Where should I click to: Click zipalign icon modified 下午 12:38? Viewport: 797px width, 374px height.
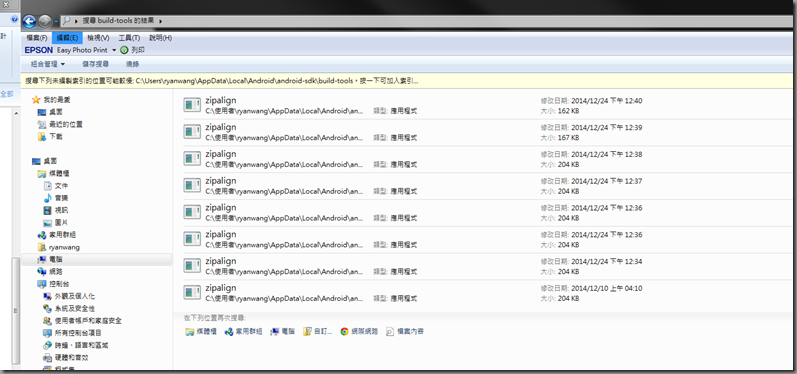pos(192,159)
